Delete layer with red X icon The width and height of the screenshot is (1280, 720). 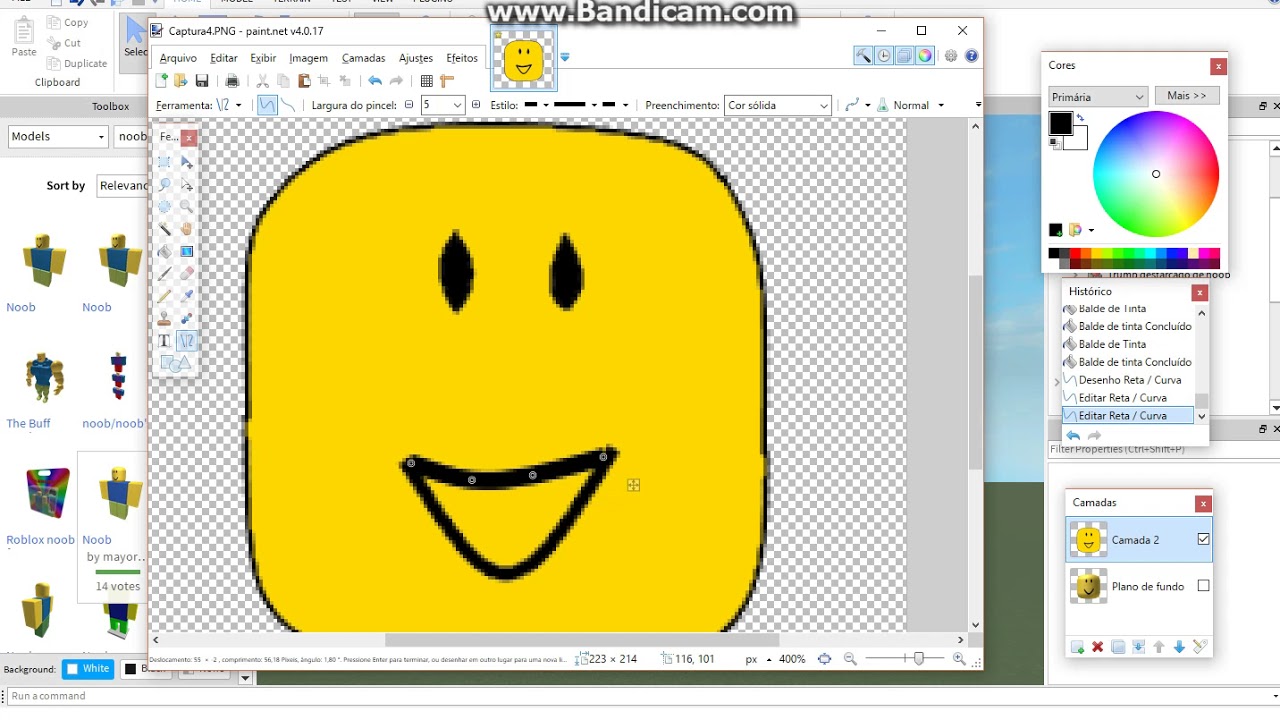[1097, 647]
